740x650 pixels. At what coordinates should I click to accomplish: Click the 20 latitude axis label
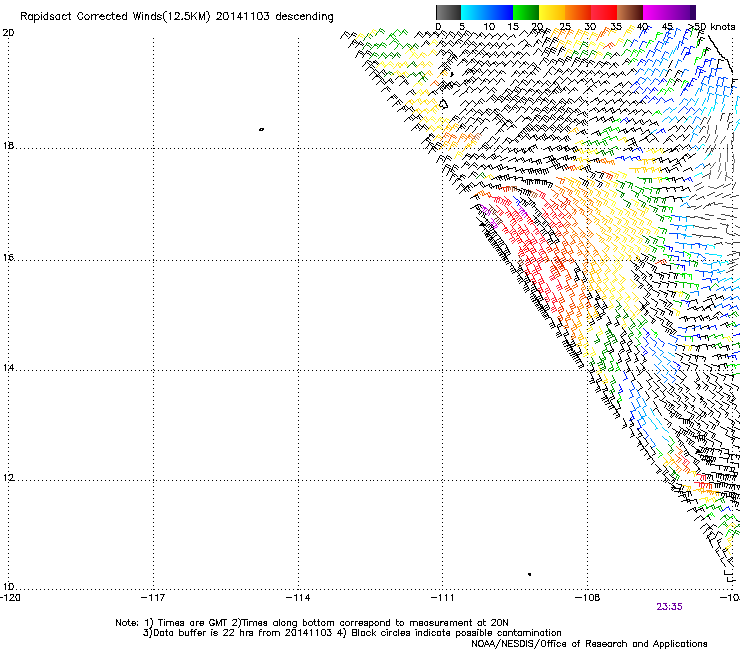[x=8, y=33]
